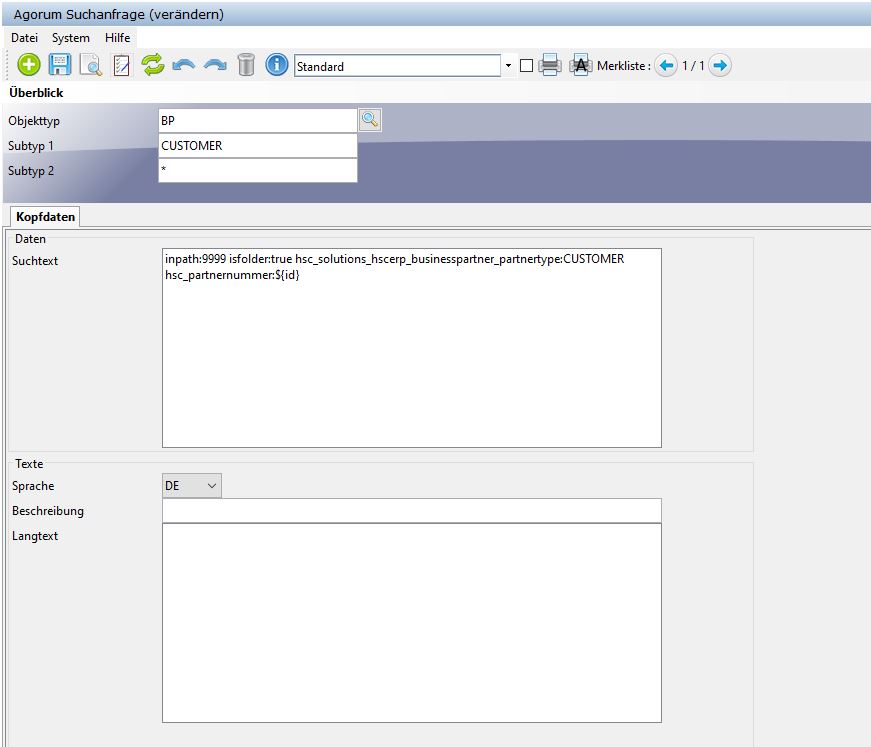Open the display-record magnifier page icon
Image resolution: width=871 pixels, height=747 pixels.
tap(91, 66)
